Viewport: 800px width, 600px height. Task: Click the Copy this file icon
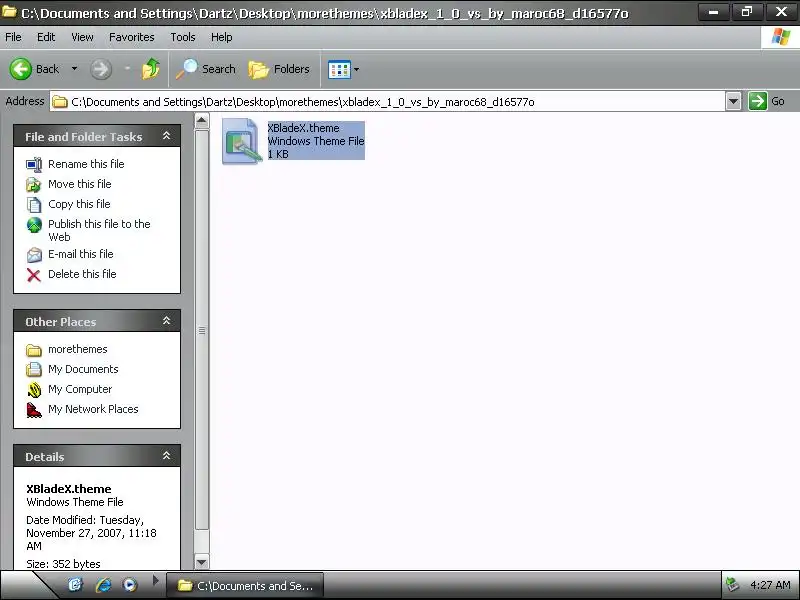click(34, 205)
